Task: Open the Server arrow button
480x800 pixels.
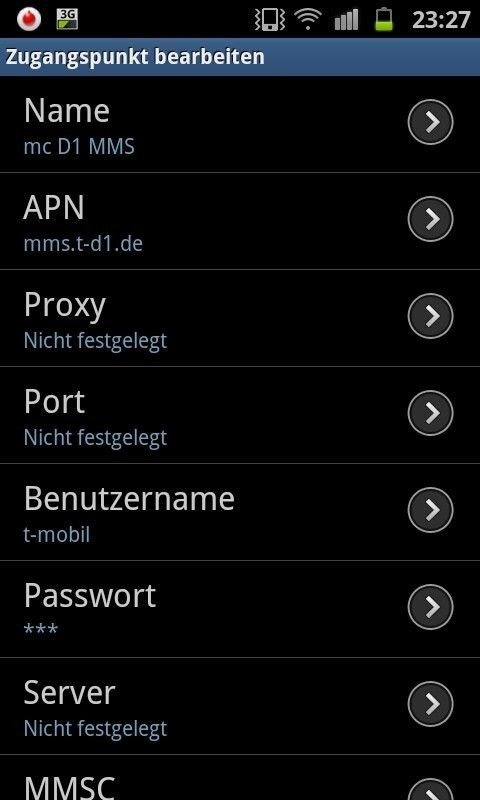Action: point(431,704)
